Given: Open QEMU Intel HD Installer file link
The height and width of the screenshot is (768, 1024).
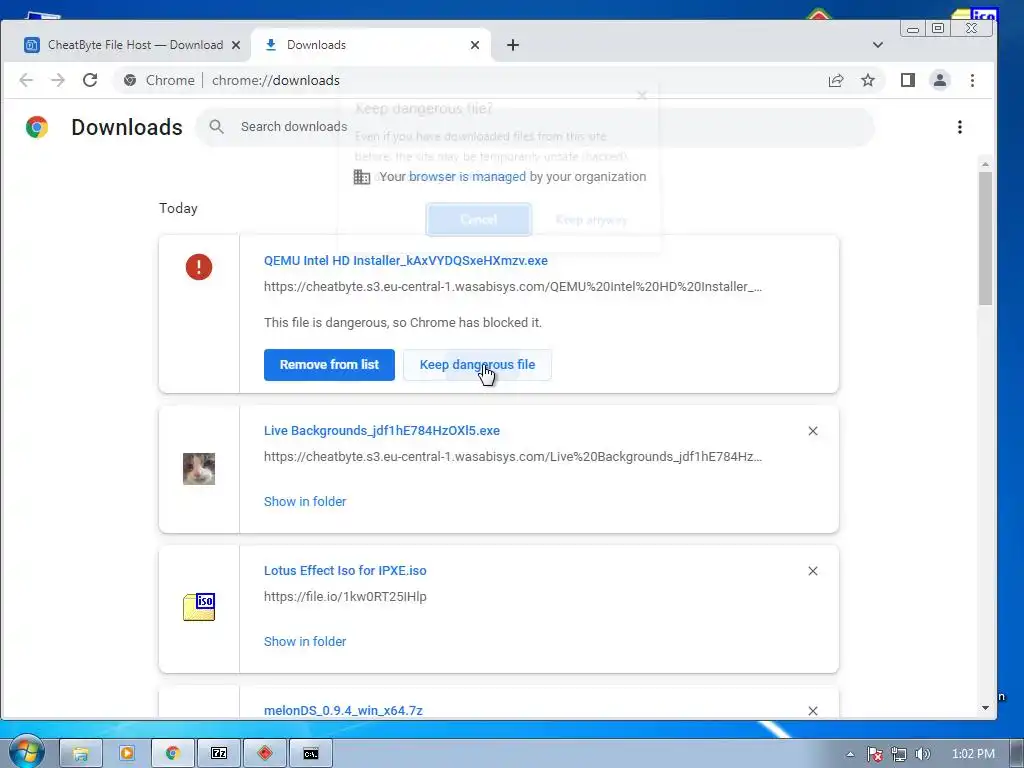Looking at the screenshot, I should tap(406, 261).
